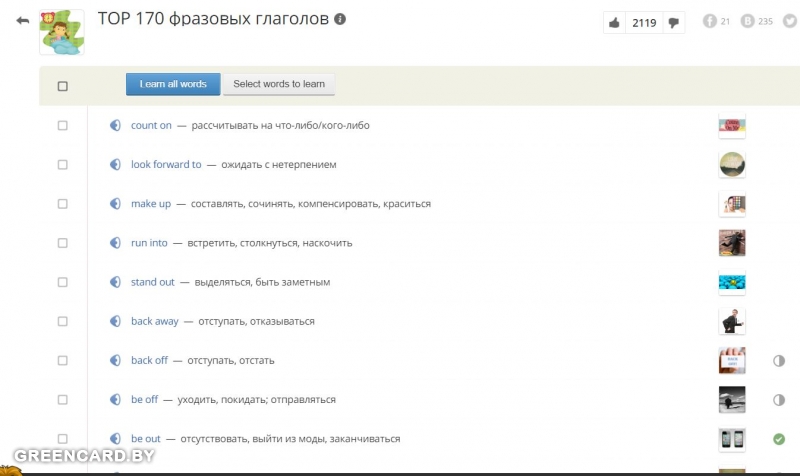Play pronunciation of 'back away'
The image size is (800, 476).
(x=115, y=321)
